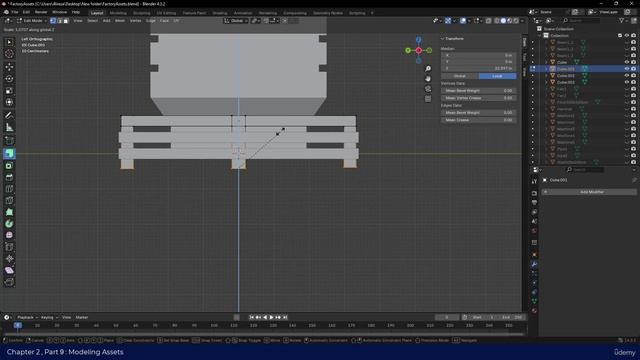Select the Scale tool
The width and height of the screenshot is (640, 360).
(9, 91)
